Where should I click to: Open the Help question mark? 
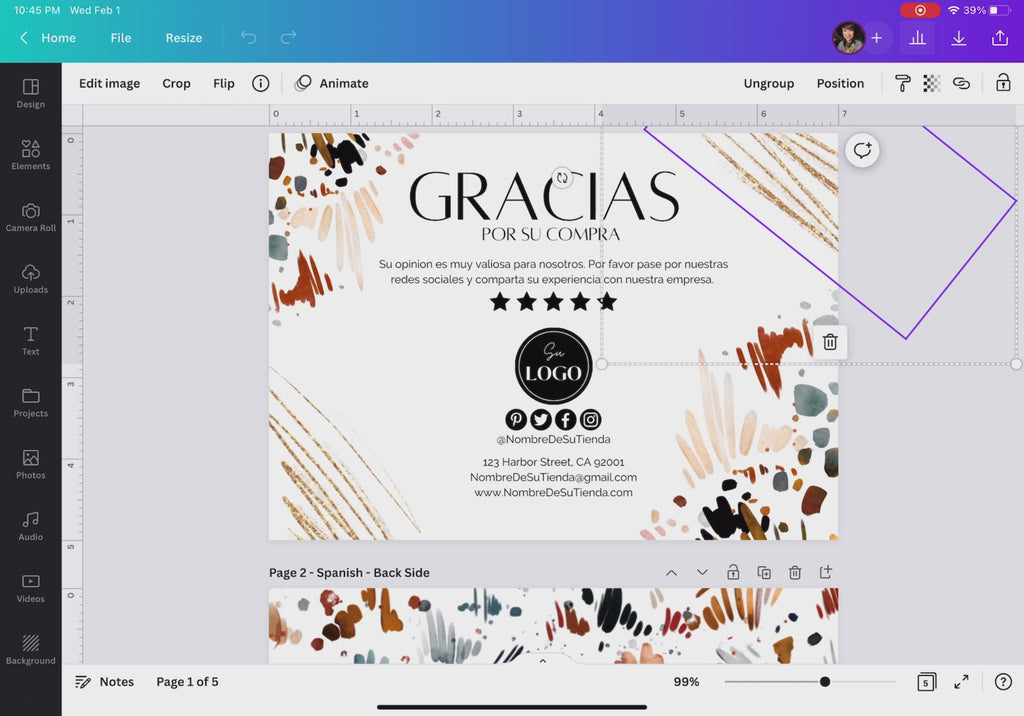(1003, 681)
